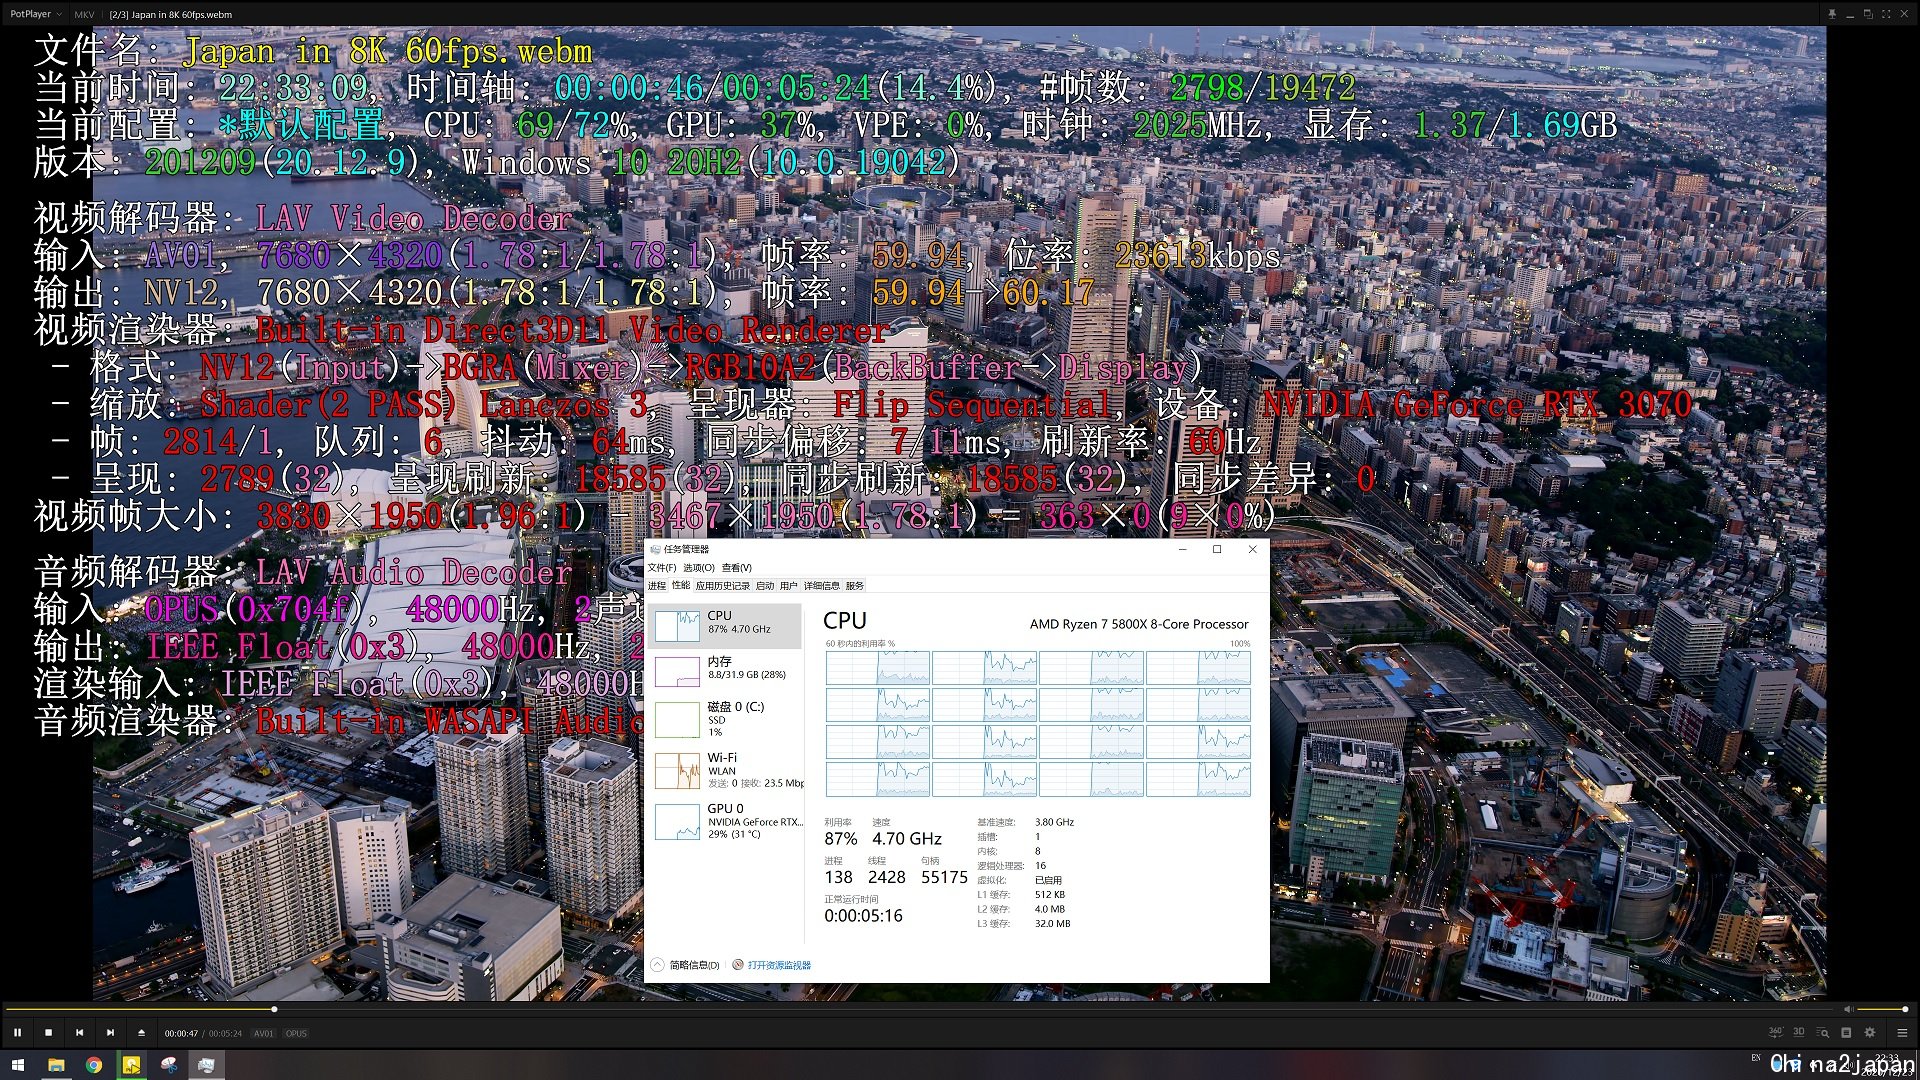Click the eject/open file button
The width and height of the screenshot is (1920, 1080).
click(141, 1033)
